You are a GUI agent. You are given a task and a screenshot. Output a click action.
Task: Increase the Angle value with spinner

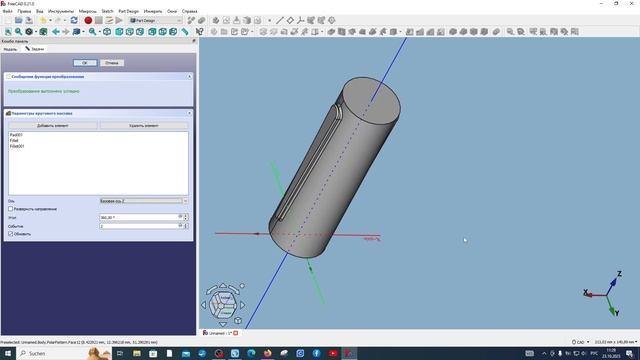[186, 216]
